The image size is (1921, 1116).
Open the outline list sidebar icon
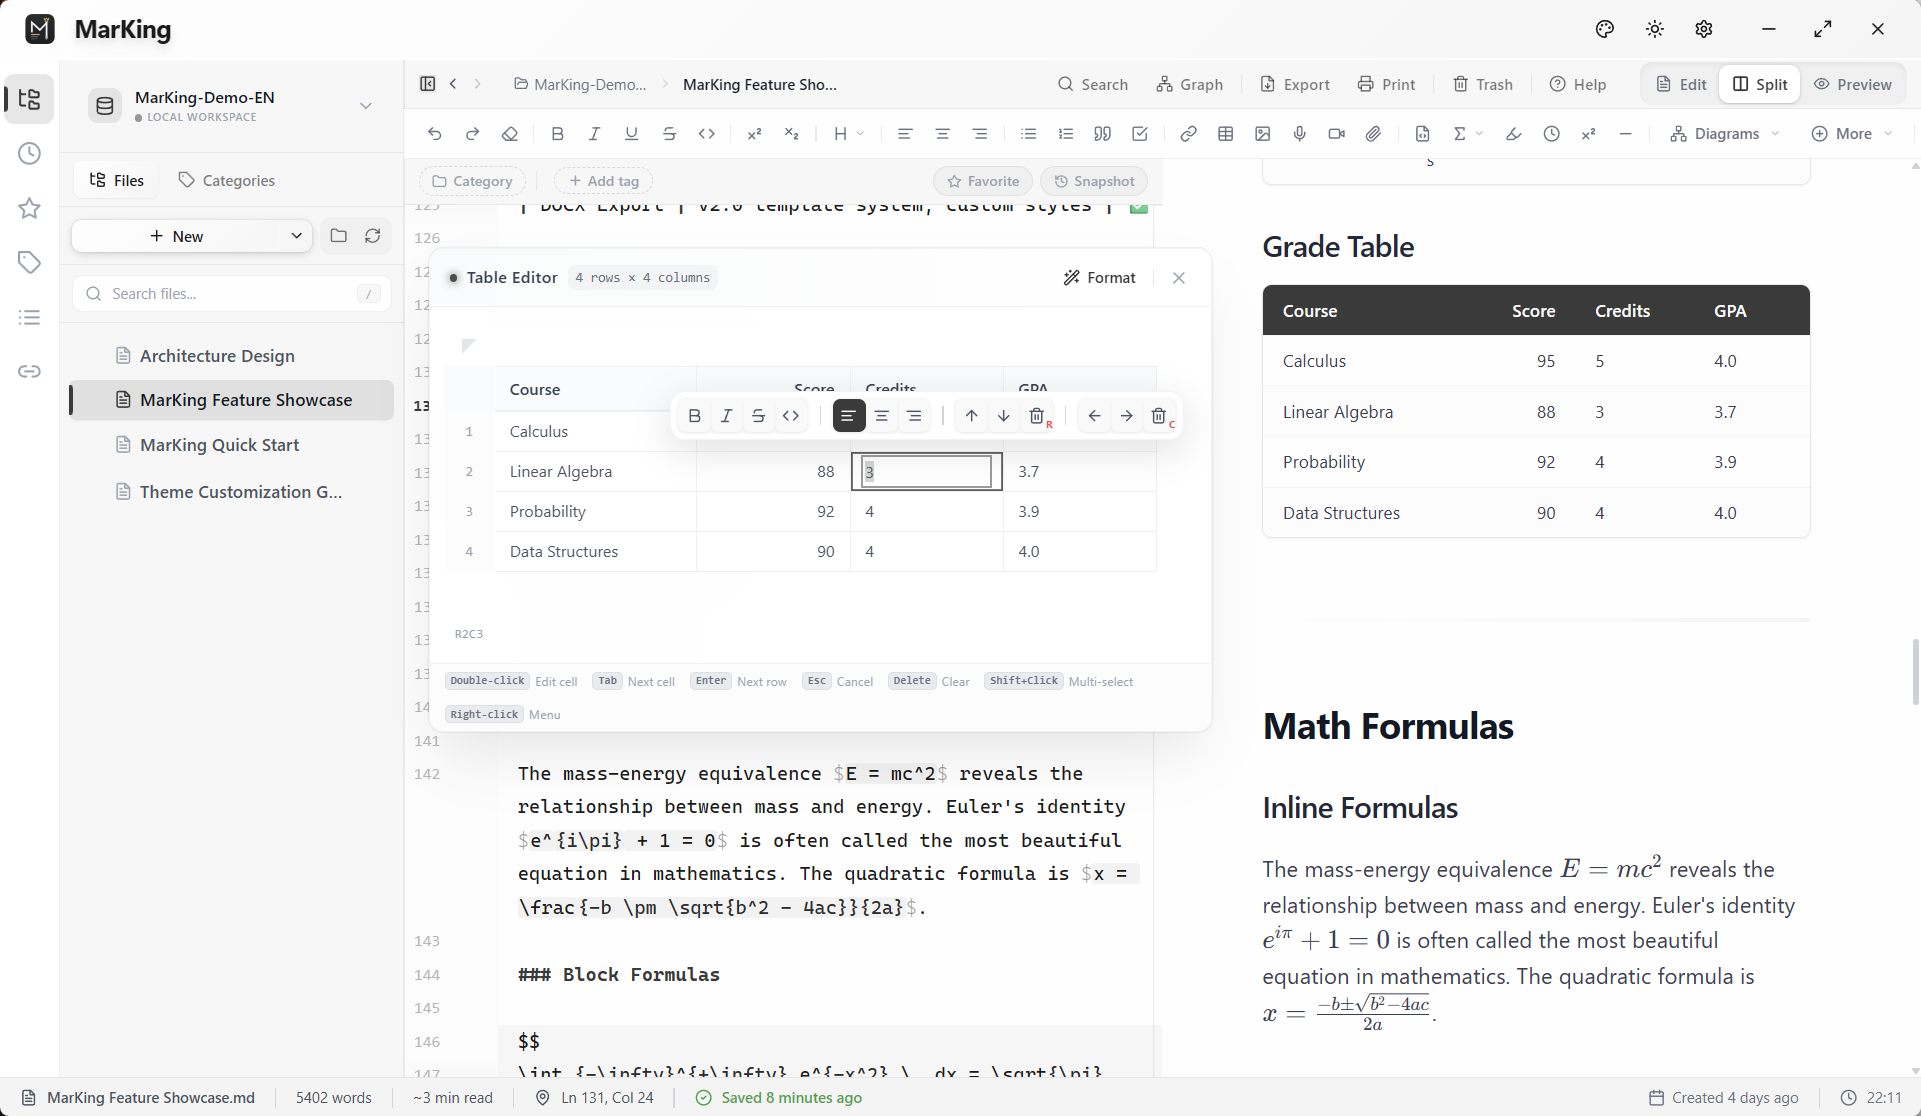pos(30,317)
